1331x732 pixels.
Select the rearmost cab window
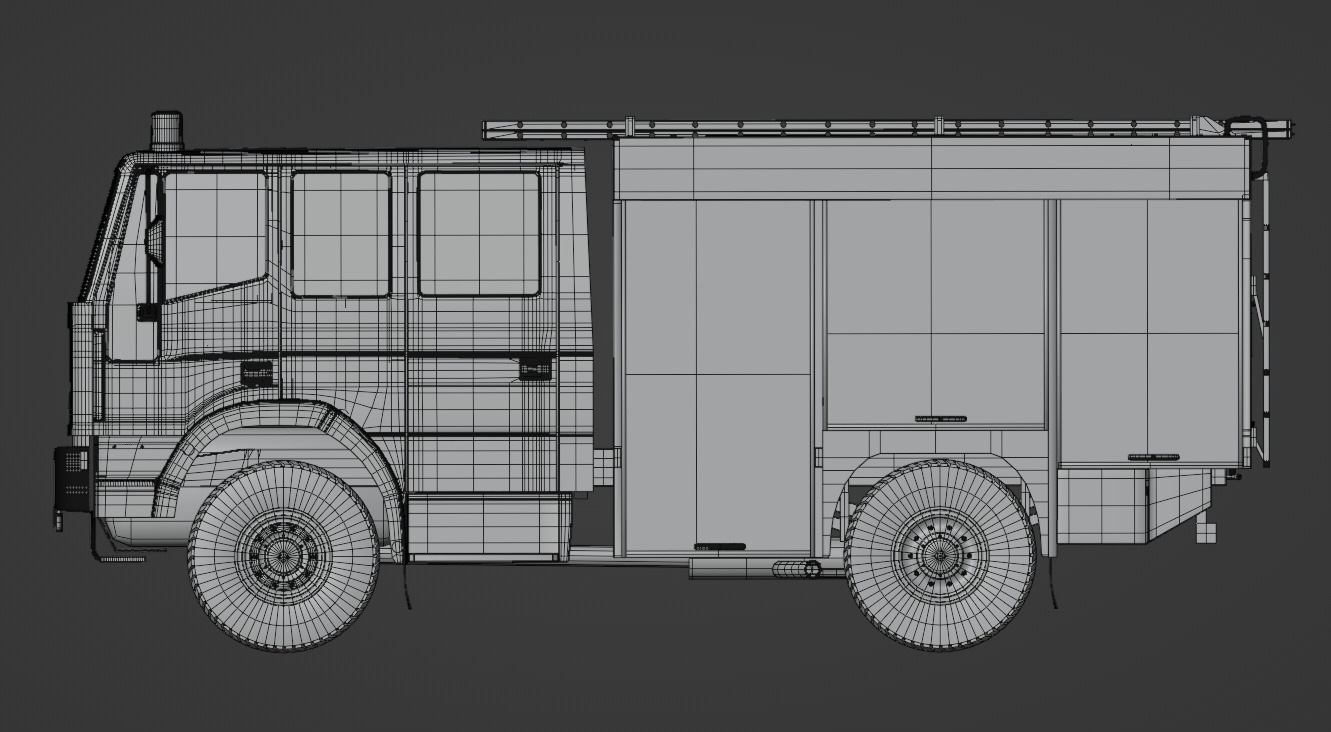click(479, 233)
